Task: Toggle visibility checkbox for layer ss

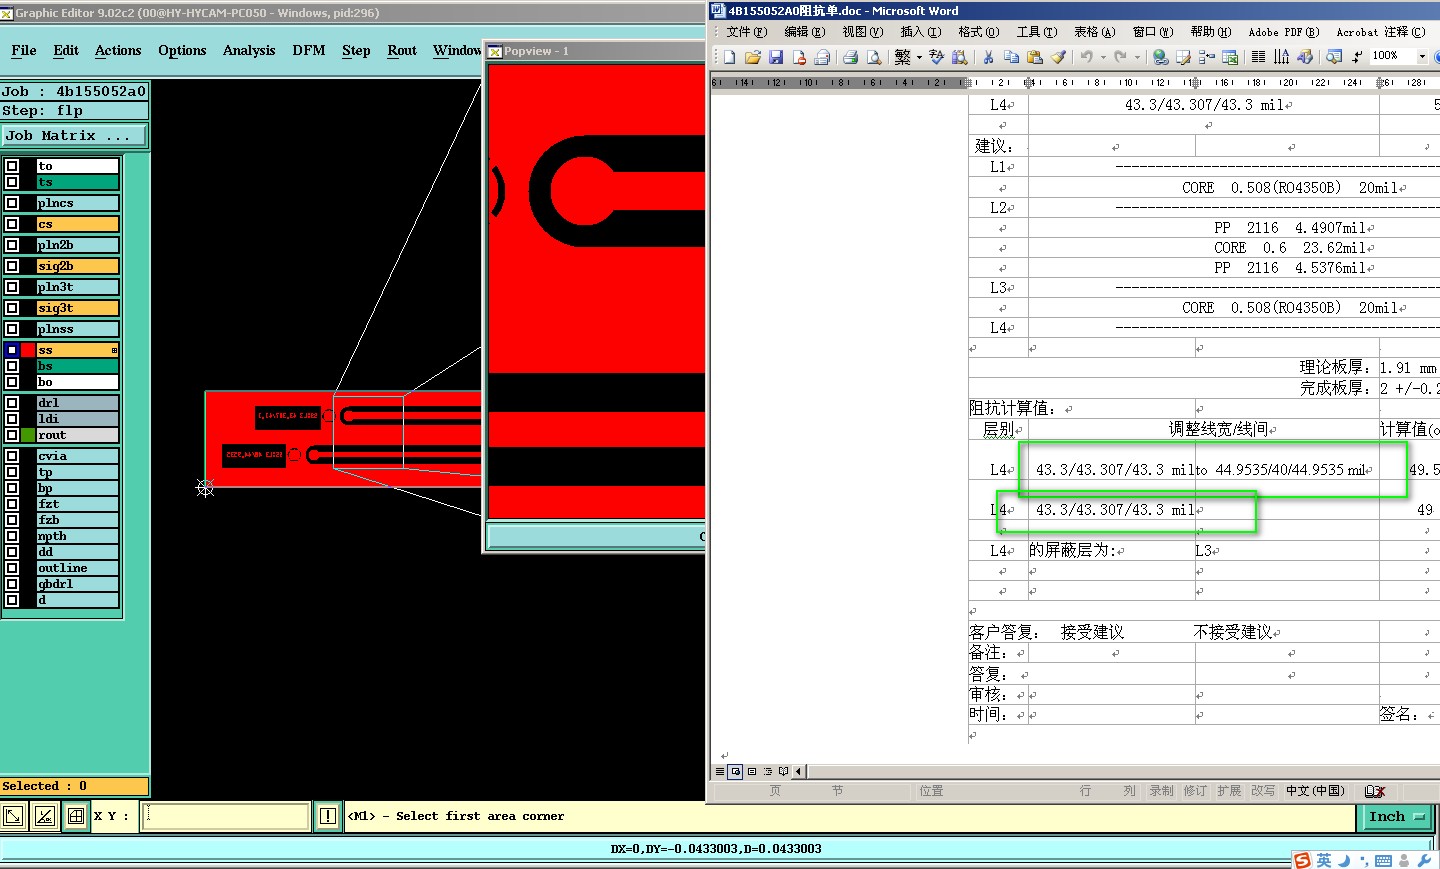Action: click(12, 350)
